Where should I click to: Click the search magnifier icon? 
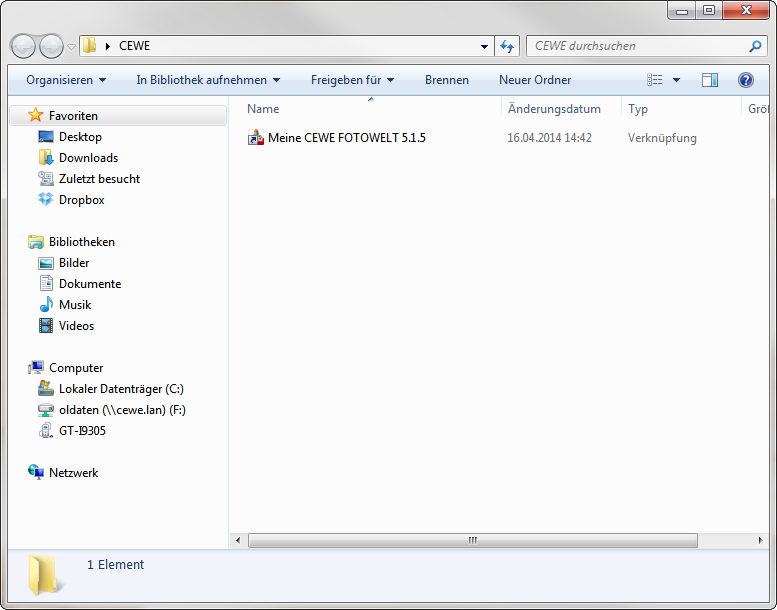(755, 46)
